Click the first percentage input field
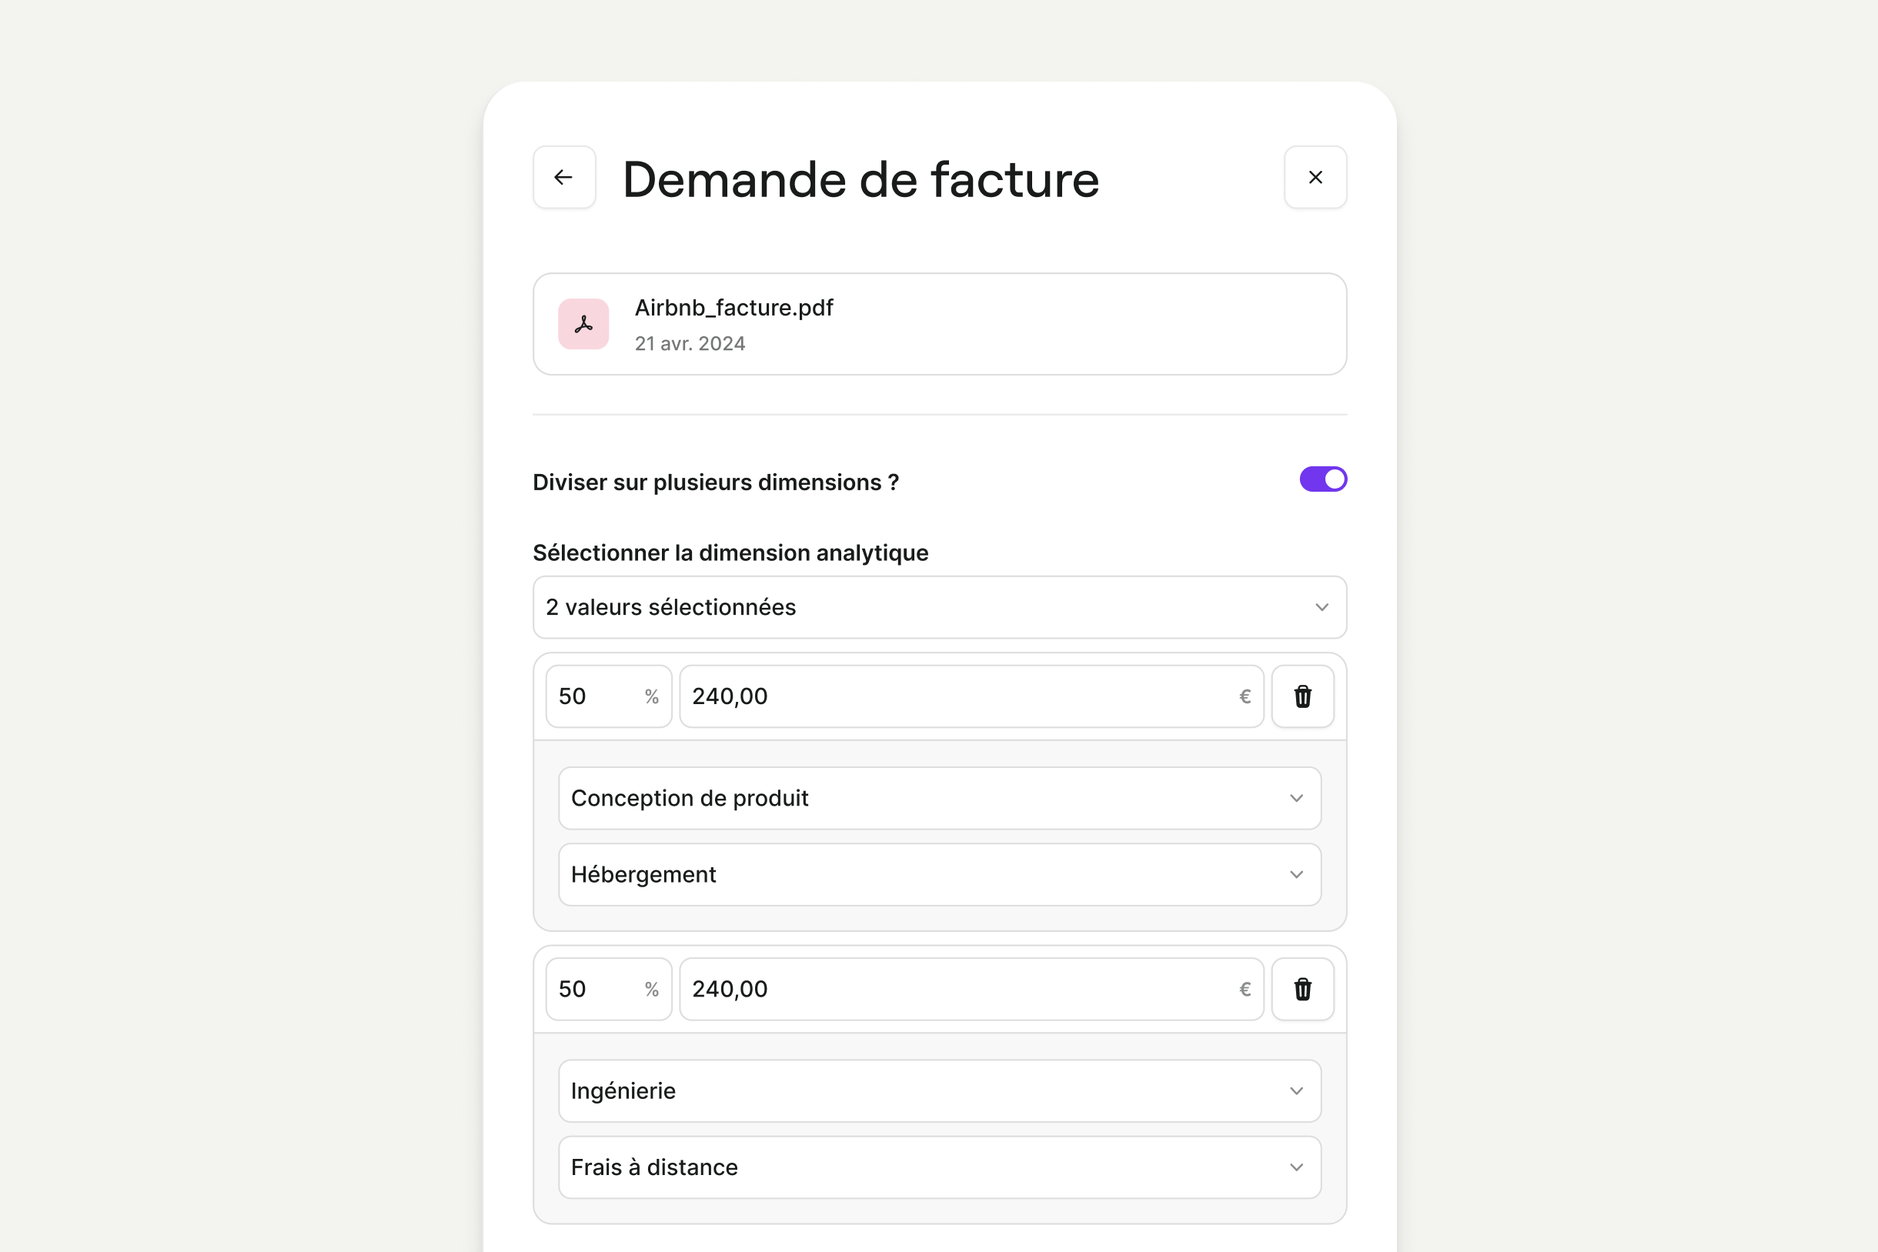 pos(597,696)
